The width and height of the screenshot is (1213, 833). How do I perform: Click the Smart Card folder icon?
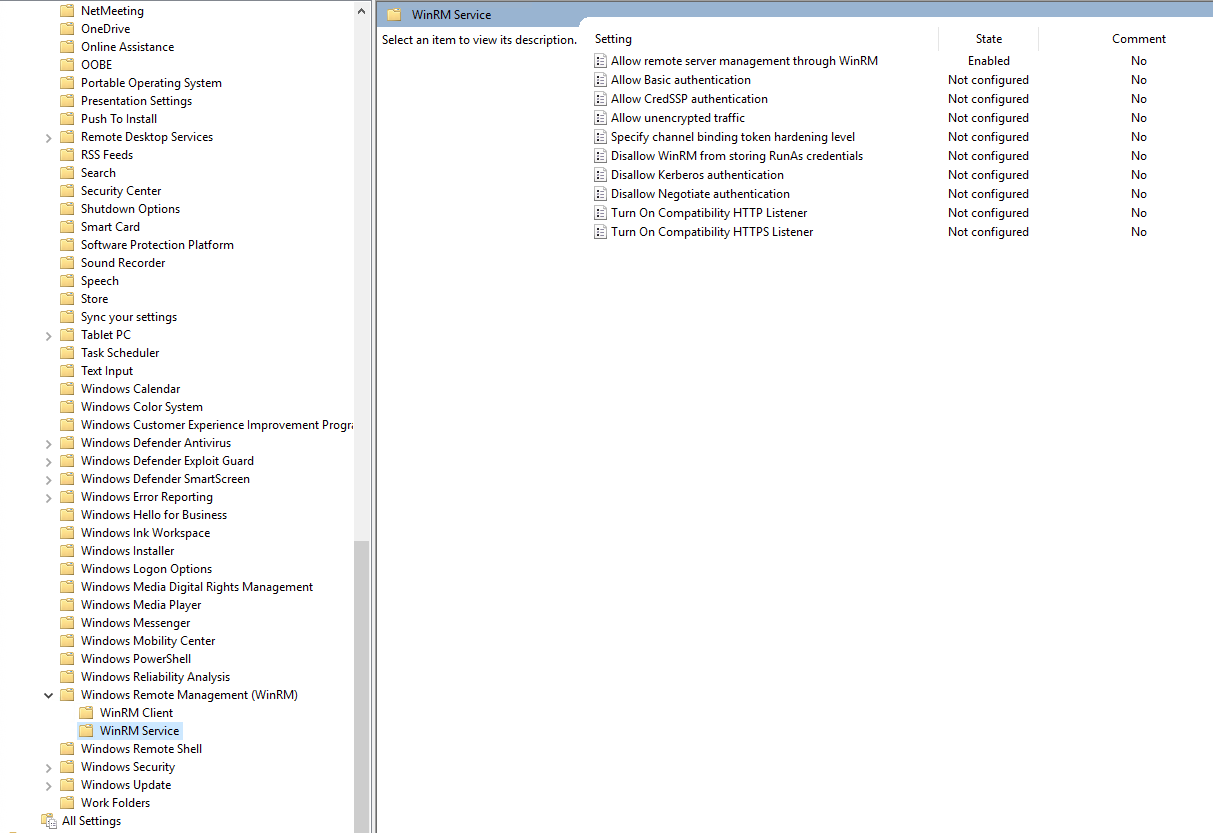coord(67,227)
